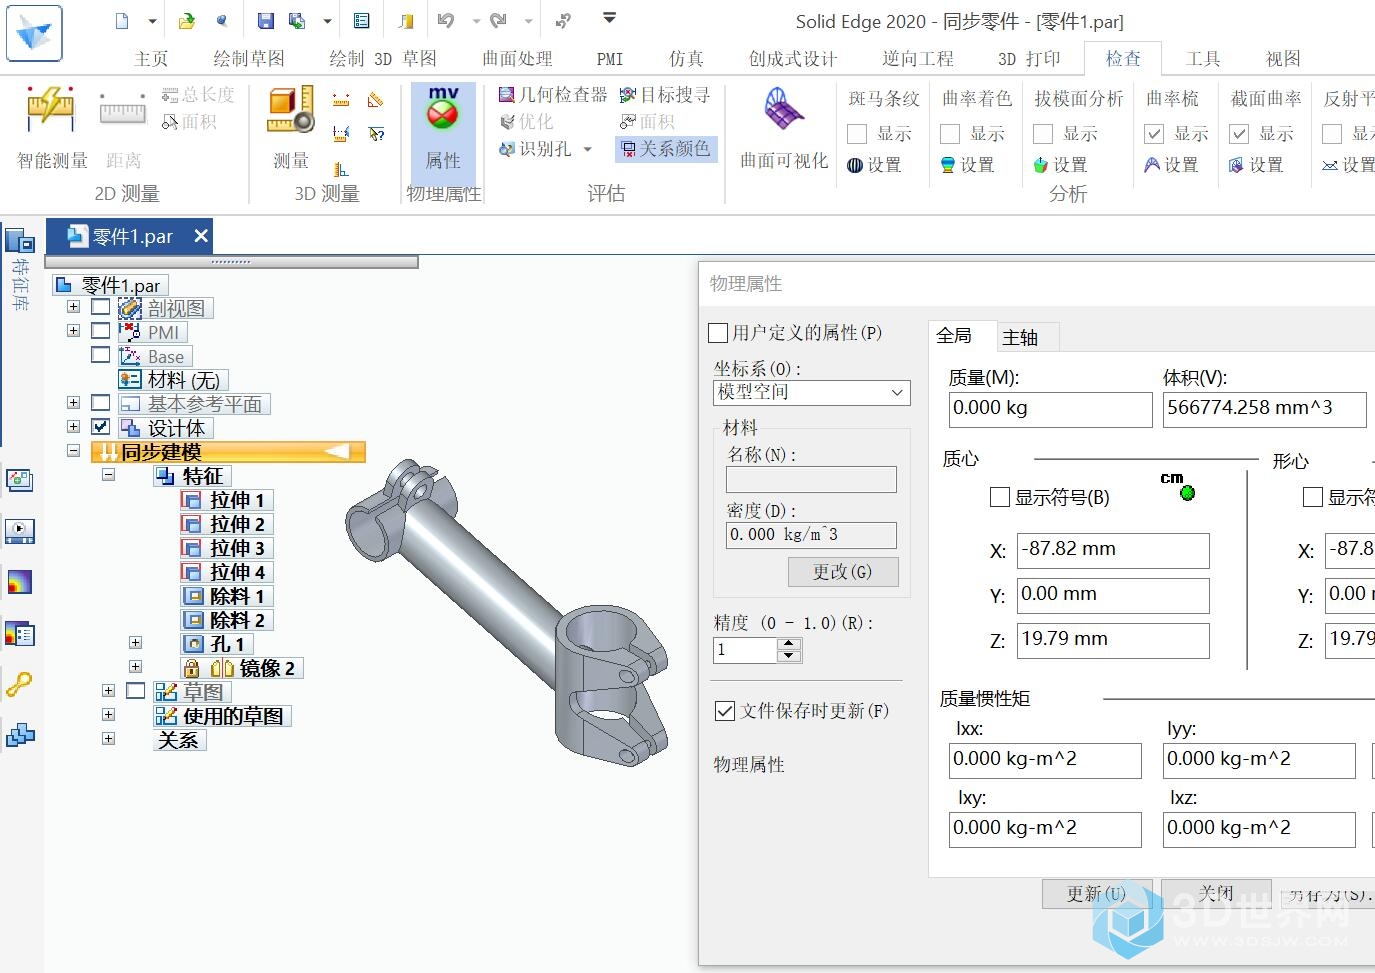
Task: Click the Open file folder icon
Action: [187, 21]
